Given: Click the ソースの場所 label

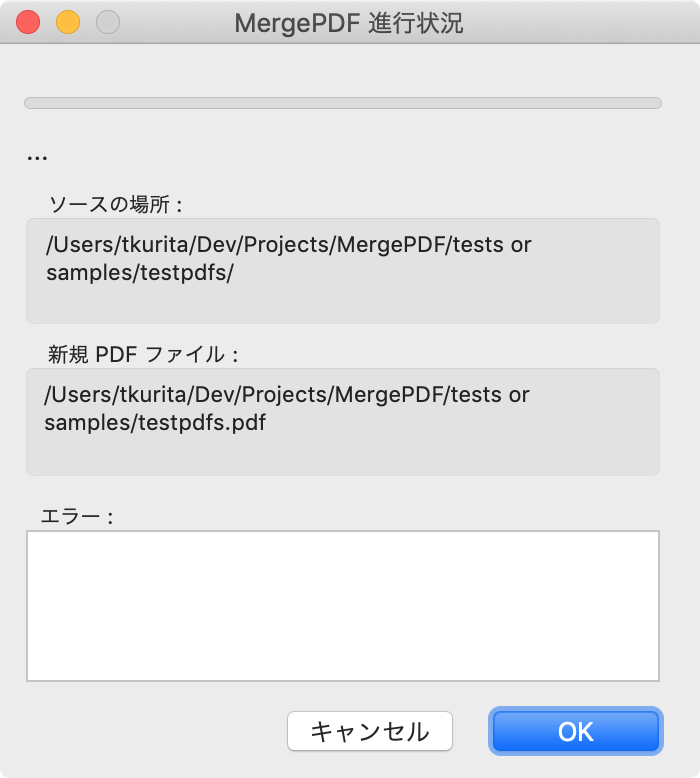Looking at the screenshot, I should tap(115, 205).
